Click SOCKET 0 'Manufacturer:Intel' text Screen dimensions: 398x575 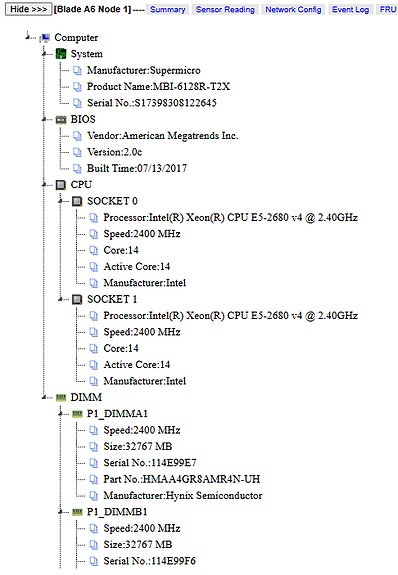pos(145,283)
